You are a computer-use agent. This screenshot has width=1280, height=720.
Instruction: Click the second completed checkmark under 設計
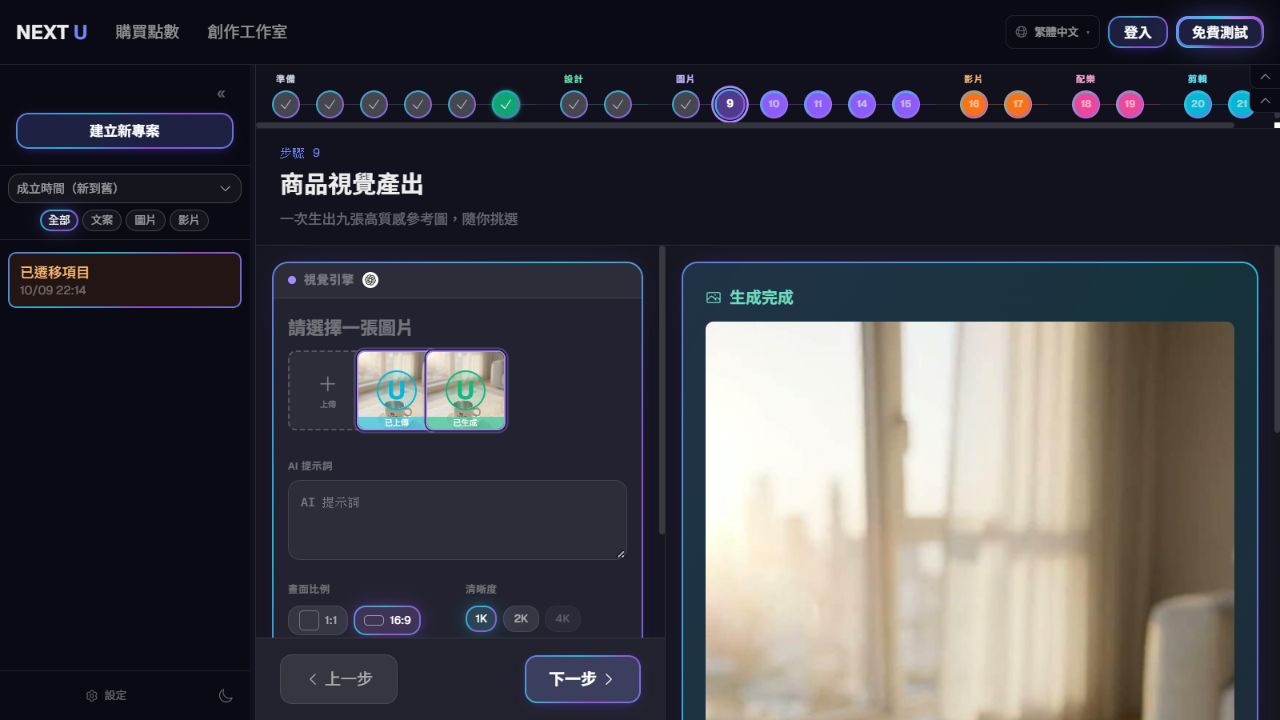pyautogui.click(x=618, y=104)
